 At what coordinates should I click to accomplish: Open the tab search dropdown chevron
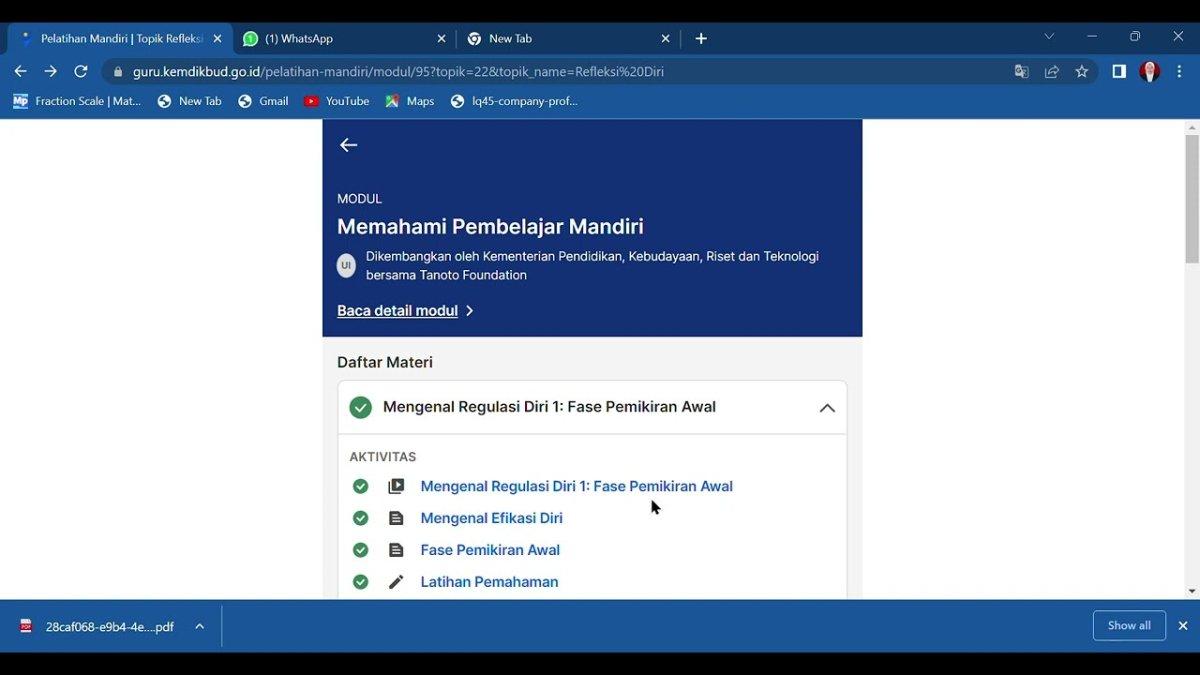pos(1049,37)
